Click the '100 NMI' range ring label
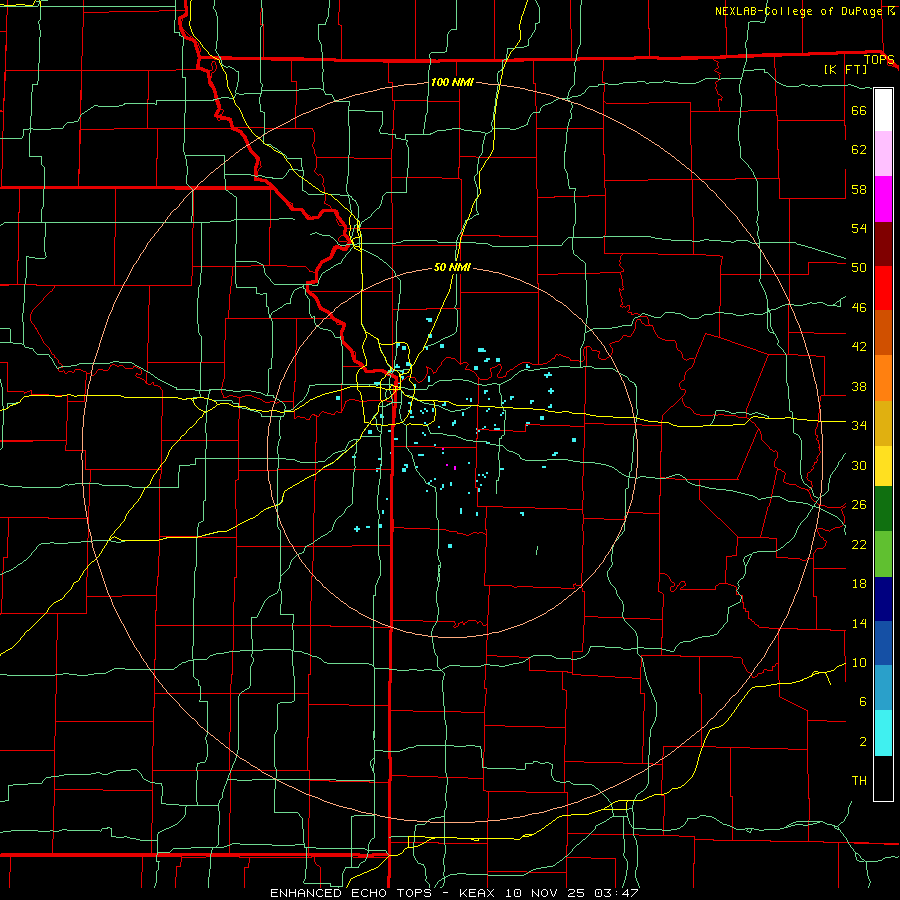This screenshot has width=900, height=900. tap(452, 82)
